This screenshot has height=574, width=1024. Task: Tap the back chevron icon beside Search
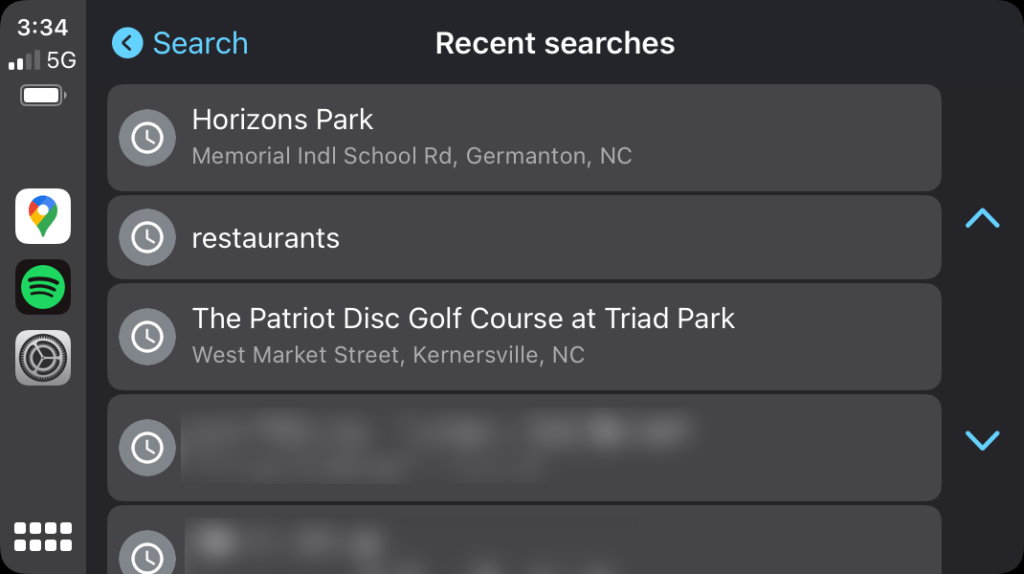[x=127, y=43]
